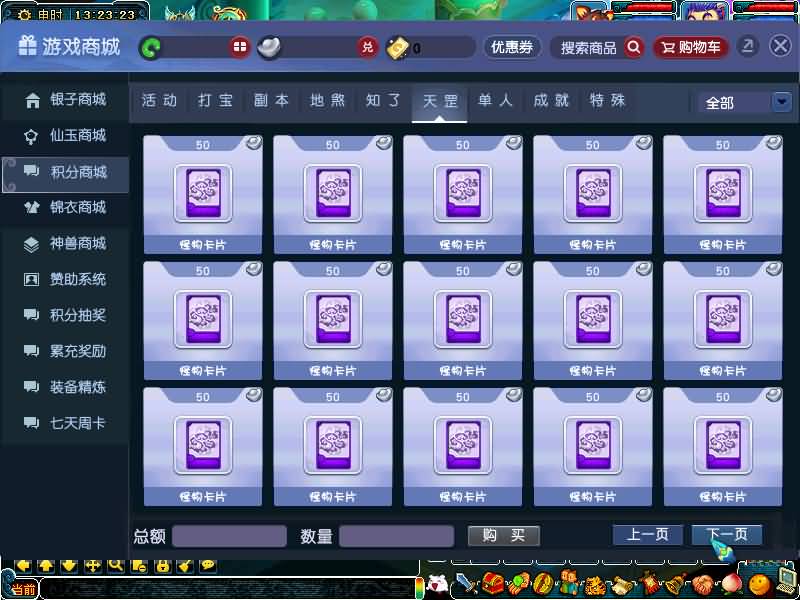Click the red recharge plus icon

click(x=239, y=47)
